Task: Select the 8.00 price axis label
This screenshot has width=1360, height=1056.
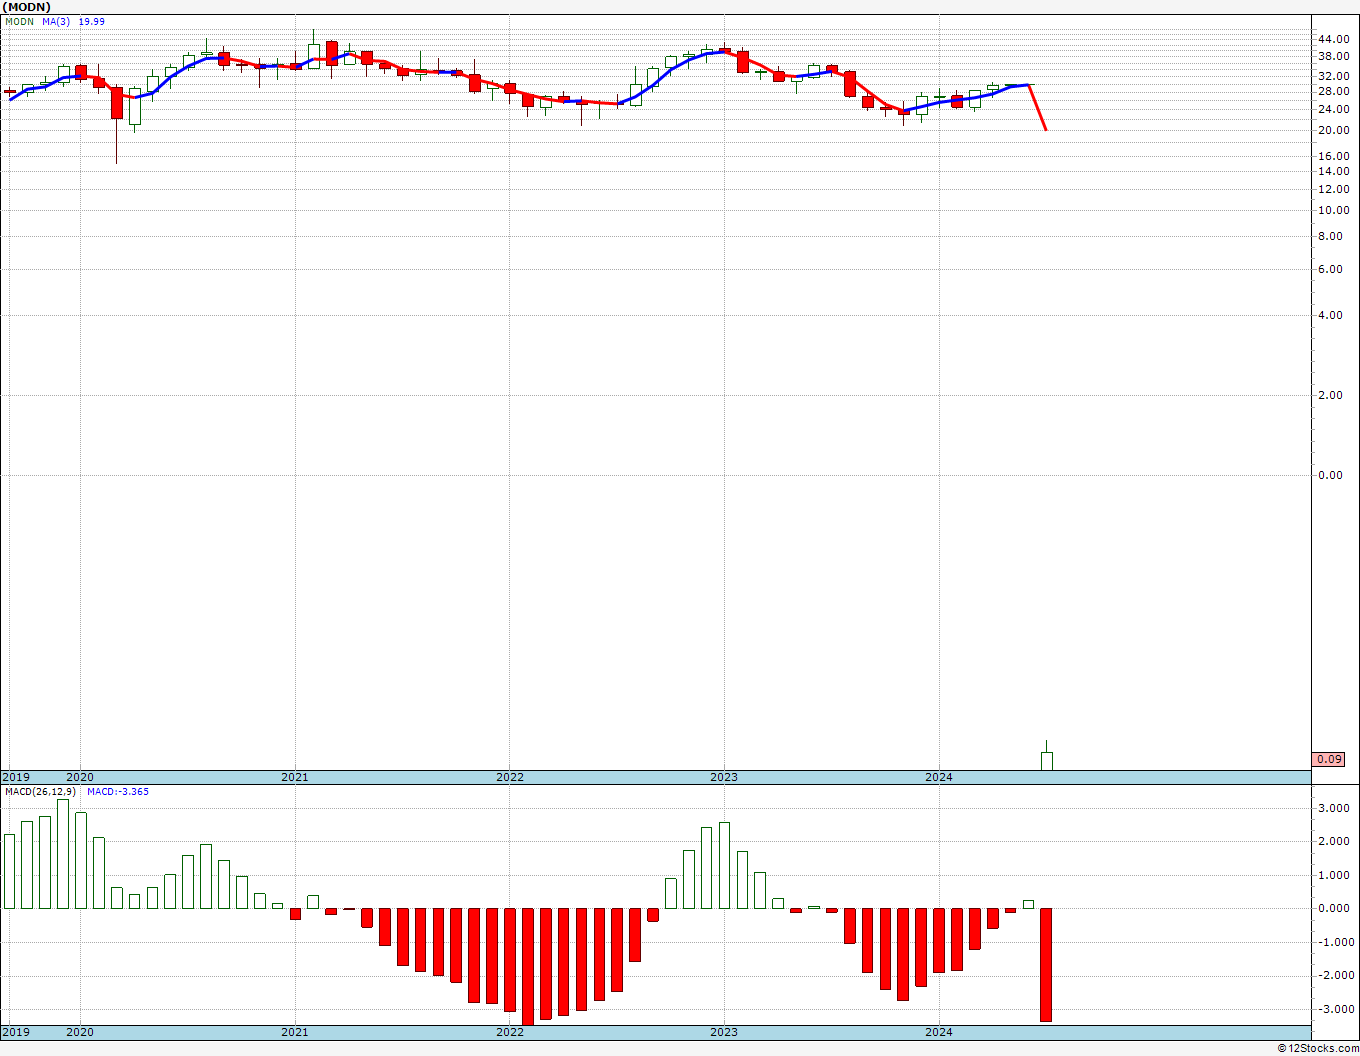Action: click(x=1331, y=236)
